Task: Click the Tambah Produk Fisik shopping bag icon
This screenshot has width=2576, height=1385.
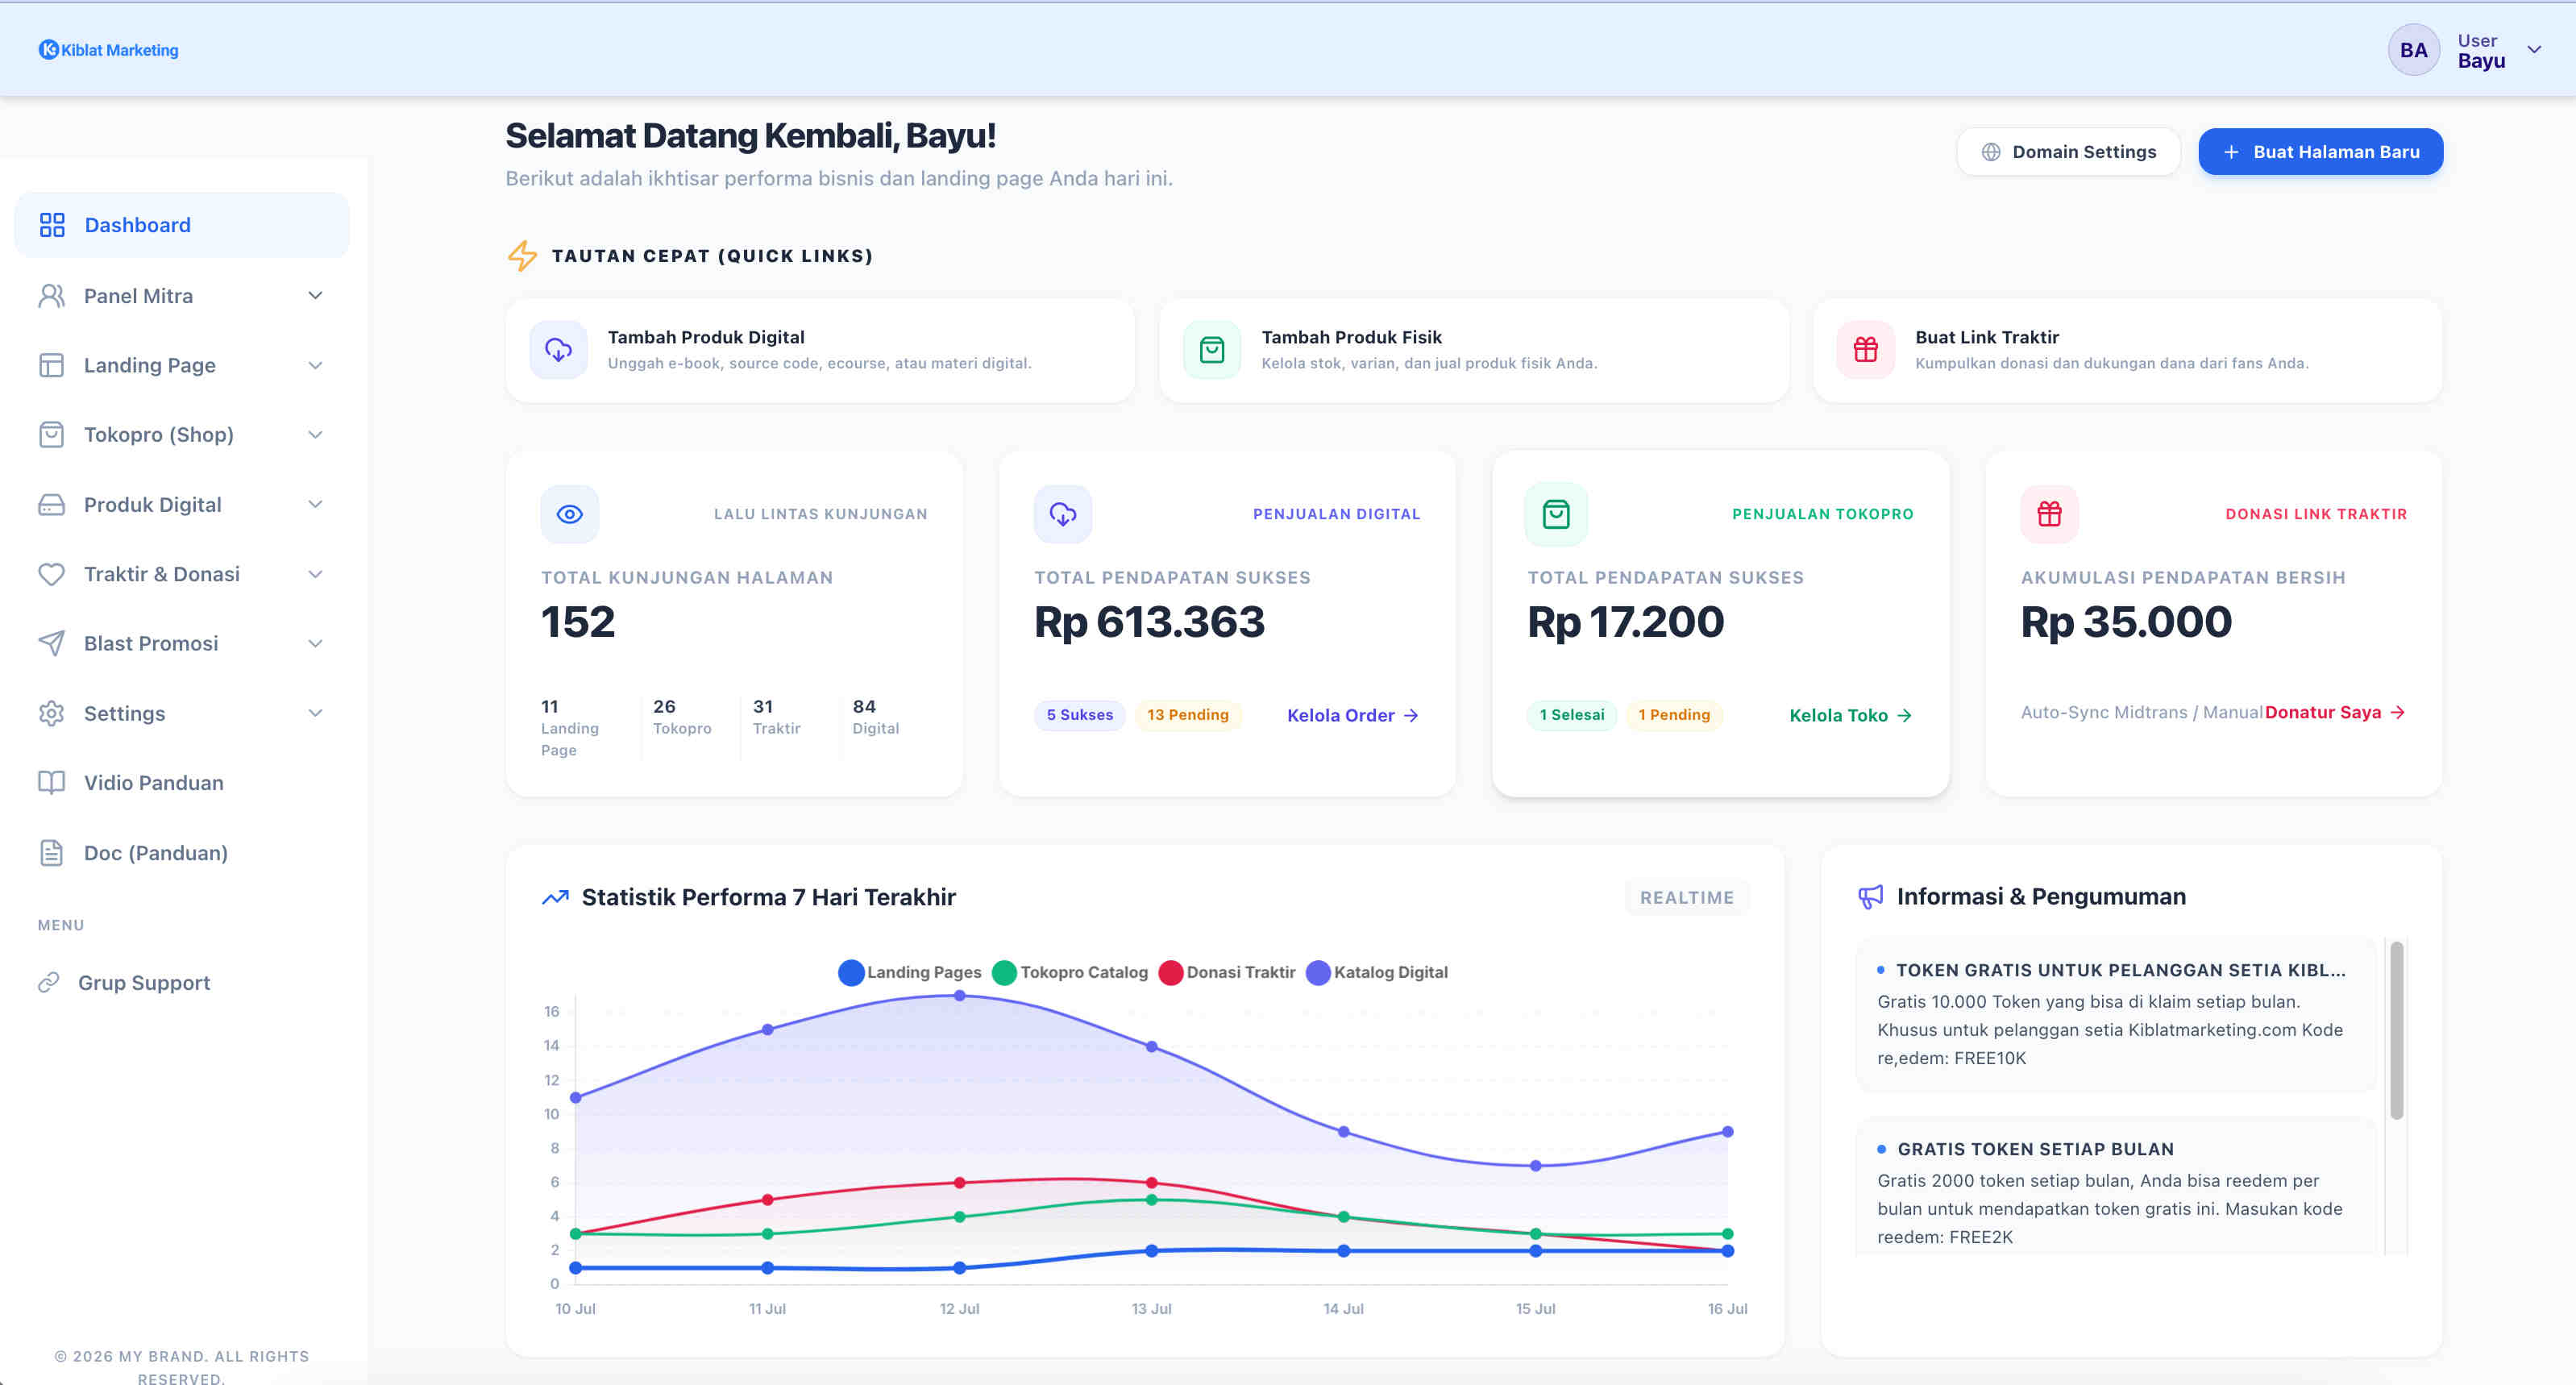Action: click(1212, 350)
